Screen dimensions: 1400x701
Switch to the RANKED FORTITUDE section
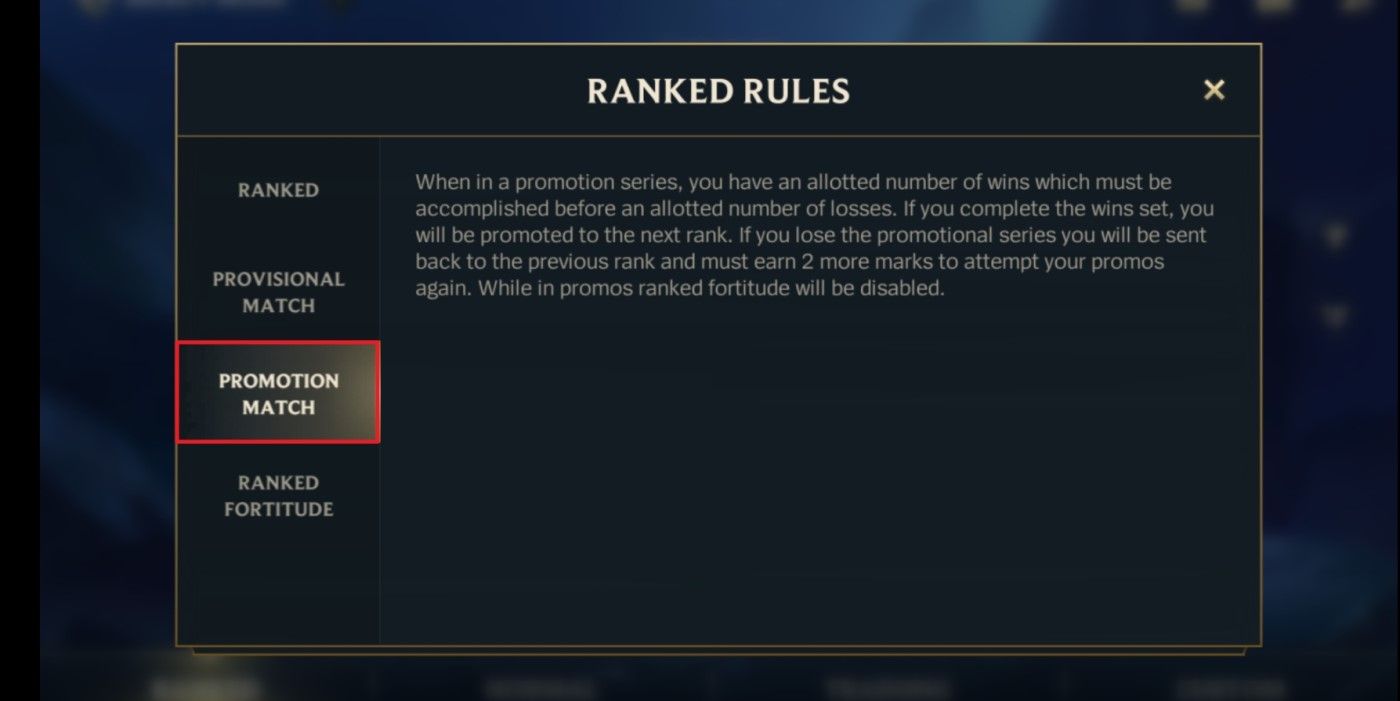pyautogui.click(x=278, y=496)
